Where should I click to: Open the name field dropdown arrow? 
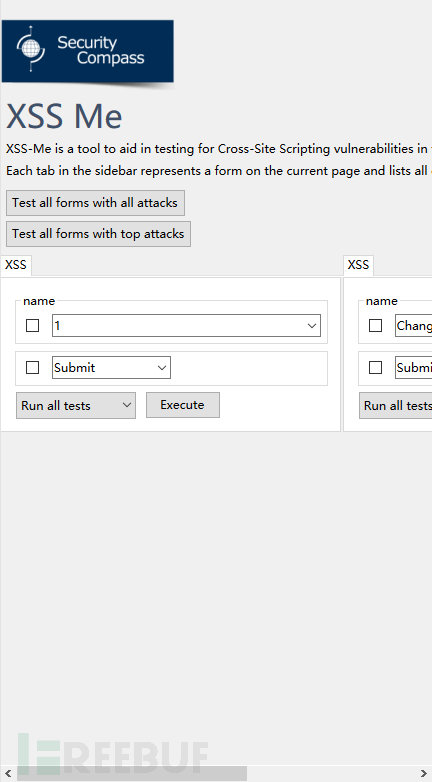tap(312, 326)
